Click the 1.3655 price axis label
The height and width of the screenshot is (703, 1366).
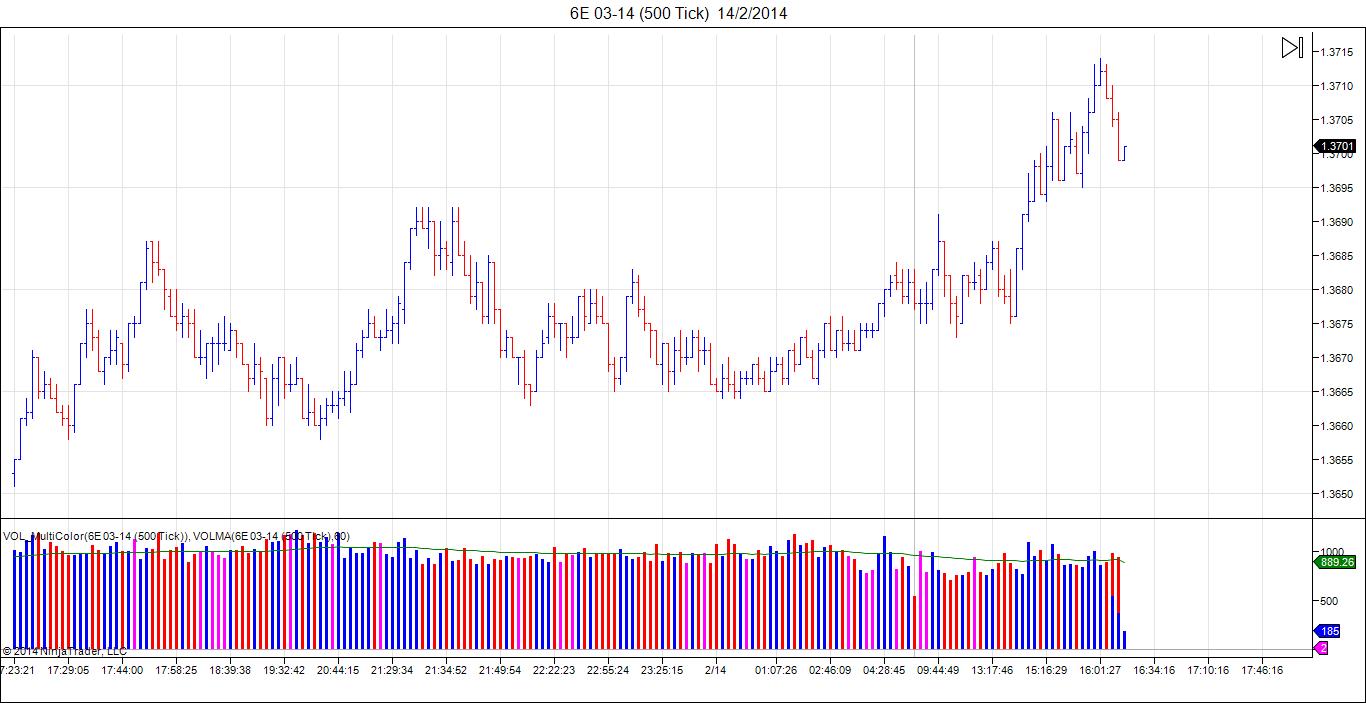(x=1338, y=460)
